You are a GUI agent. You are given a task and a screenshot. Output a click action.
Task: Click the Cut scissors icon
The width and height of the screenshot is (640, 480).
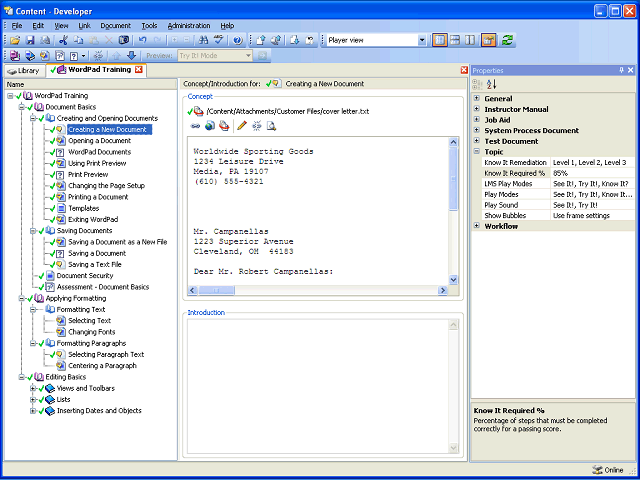click(x=63, y=40)
